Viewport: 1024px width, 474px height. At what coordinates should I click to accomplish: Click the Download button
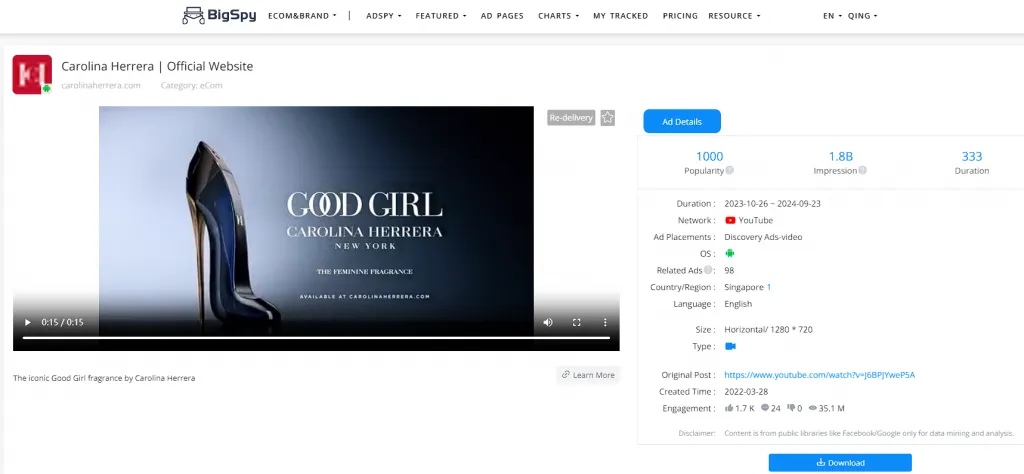pyautogui.click(x=840, y=462)
